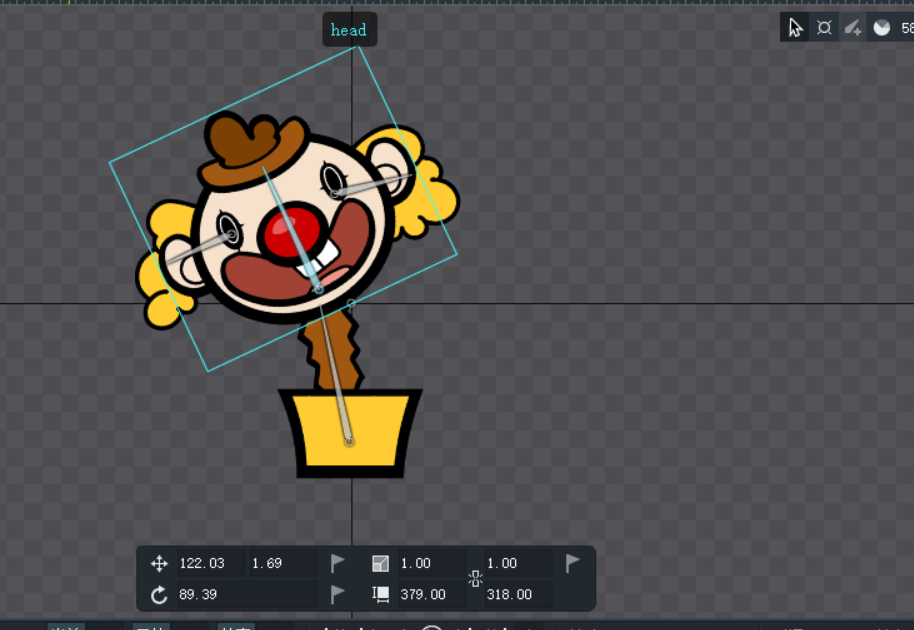Click the move translate icon
Image resolution: width=914 pixels, height=630 pixels.
tap(159, 563)
